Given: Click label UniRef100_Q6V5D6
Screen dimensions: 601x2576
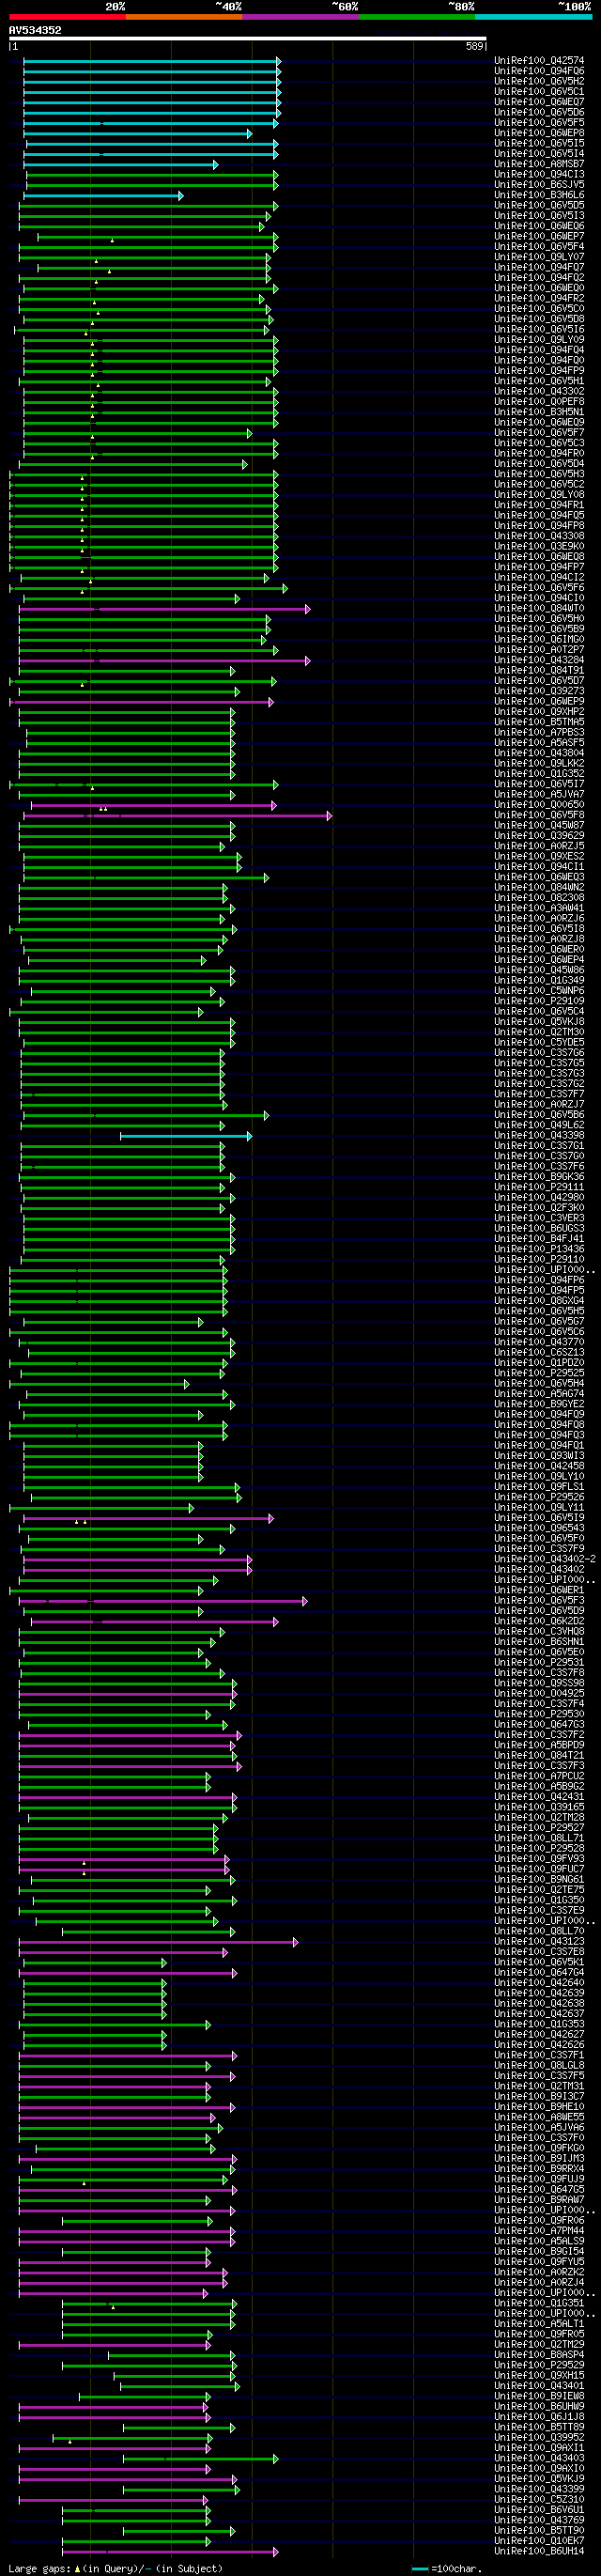Looking at the screenshot, I should 540,112.
